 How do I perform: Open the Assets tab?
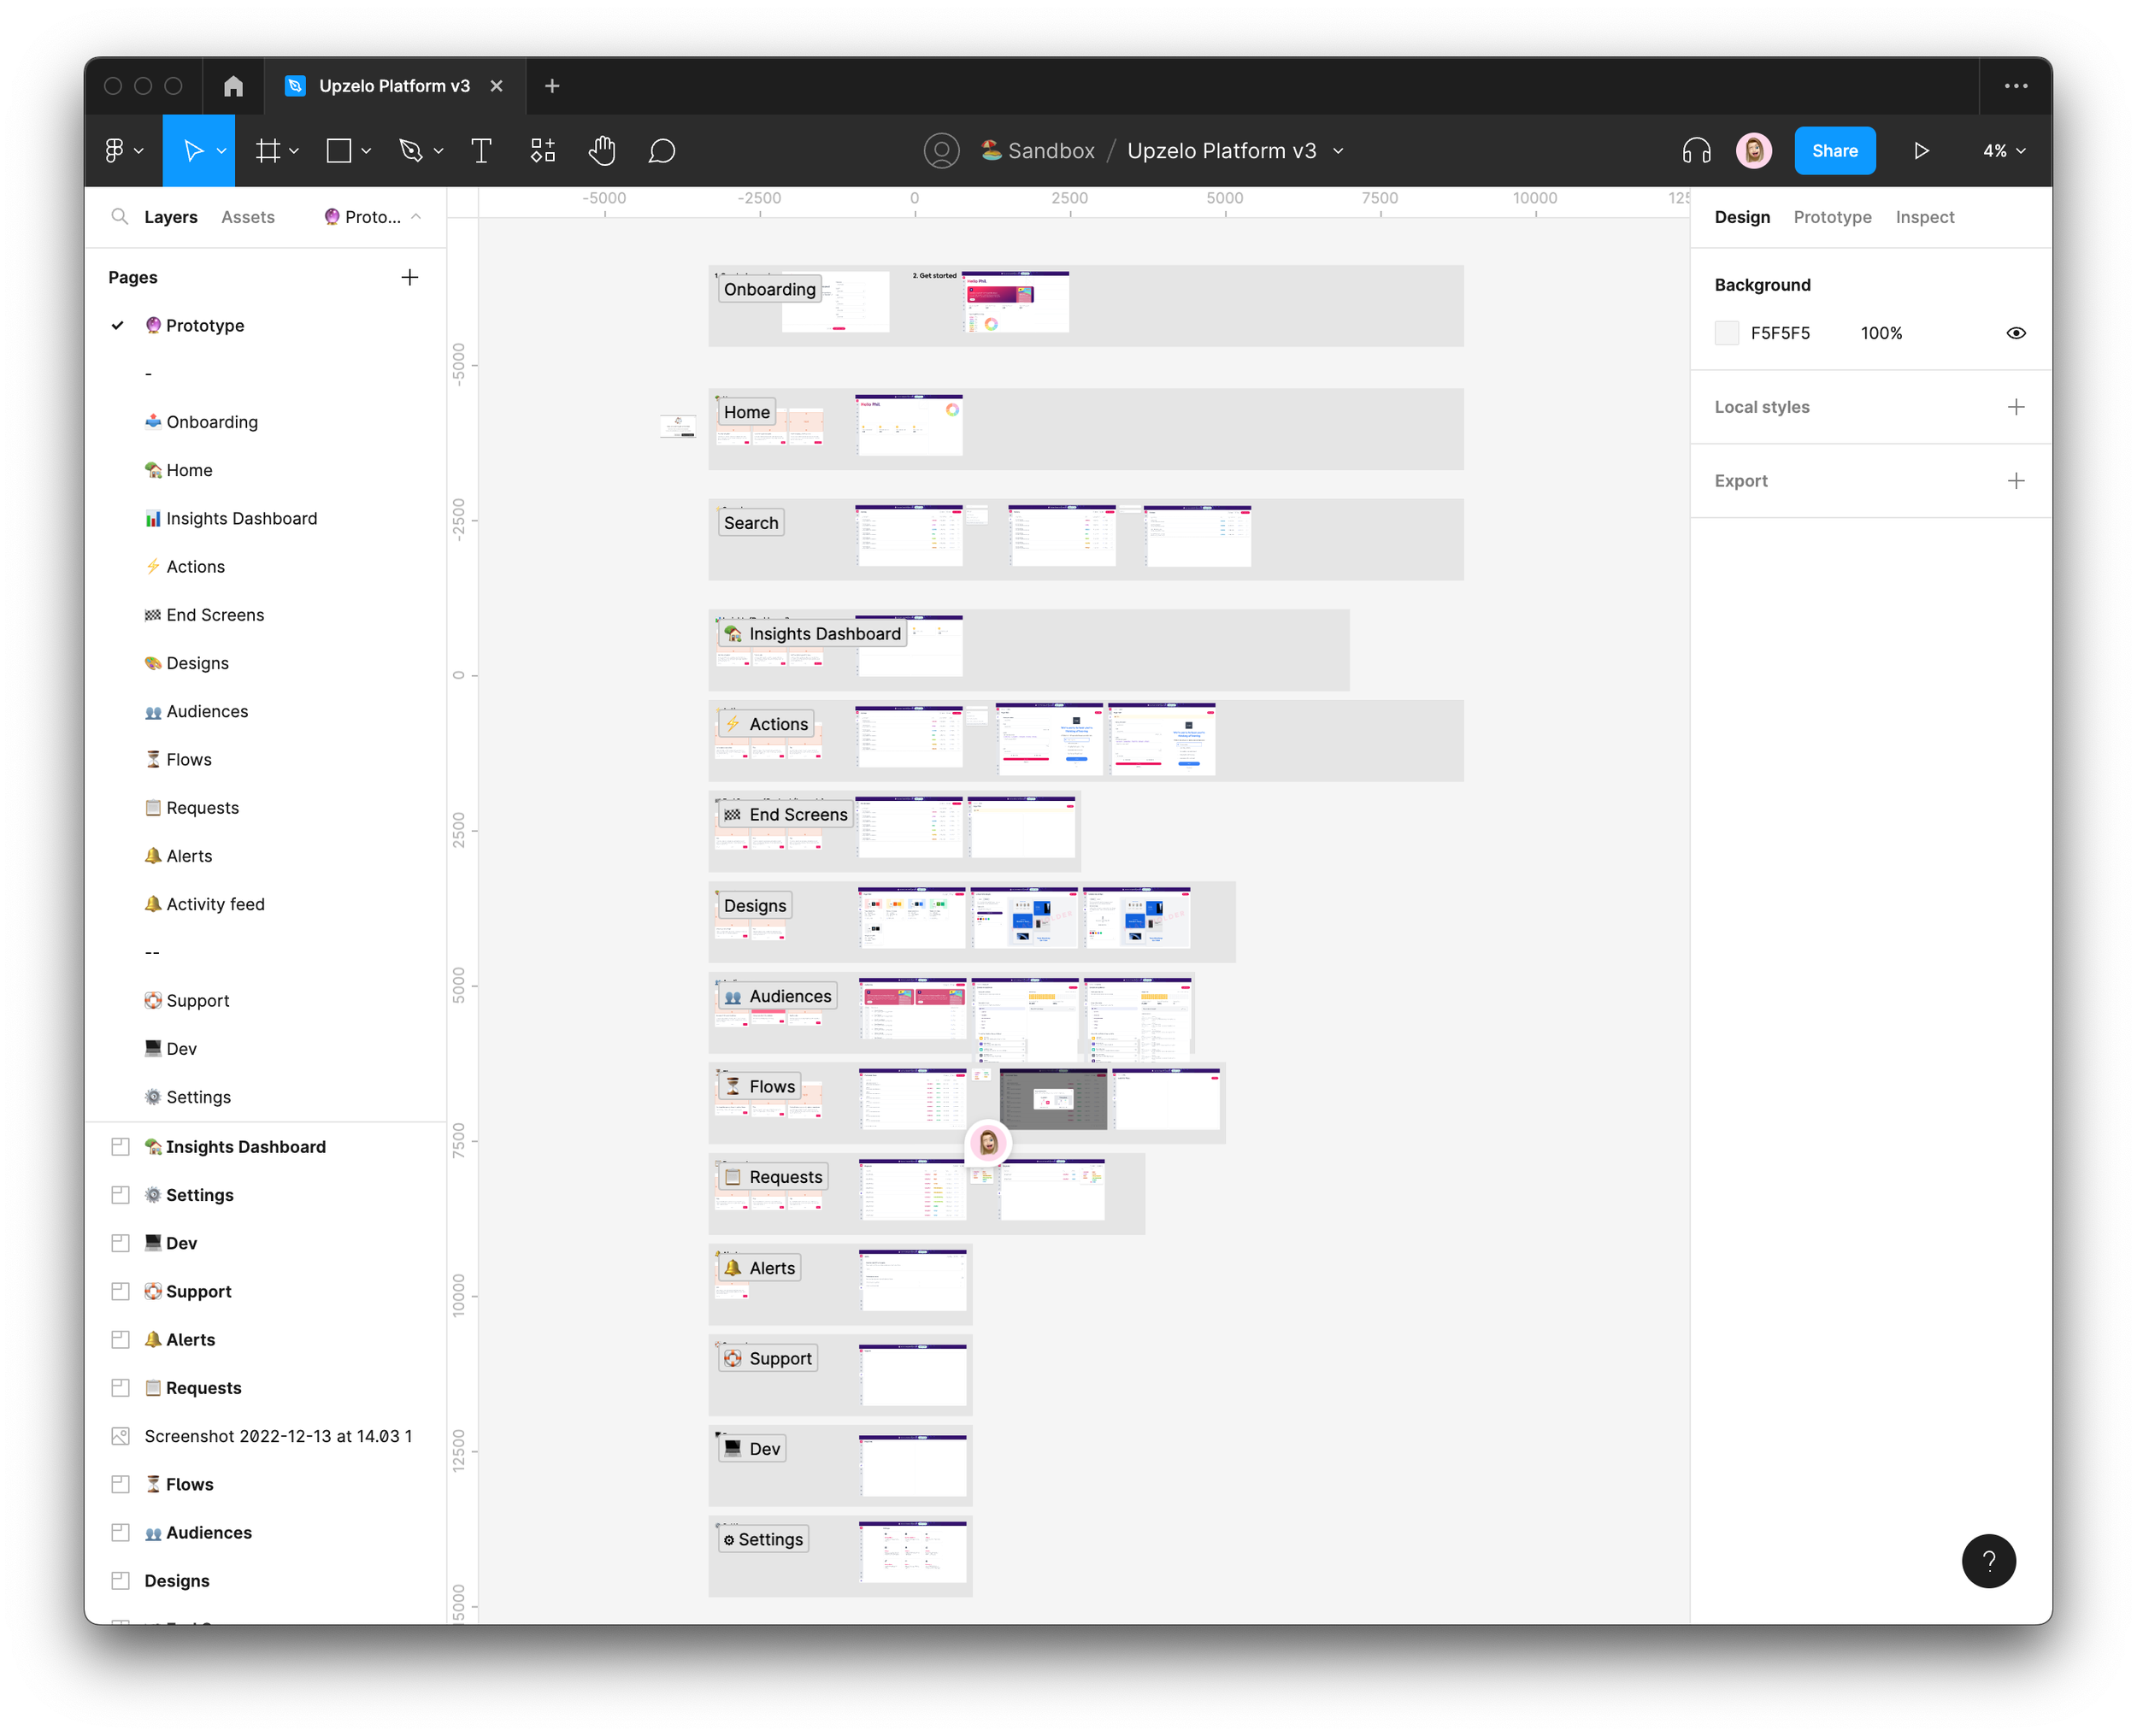click(248, 217)
